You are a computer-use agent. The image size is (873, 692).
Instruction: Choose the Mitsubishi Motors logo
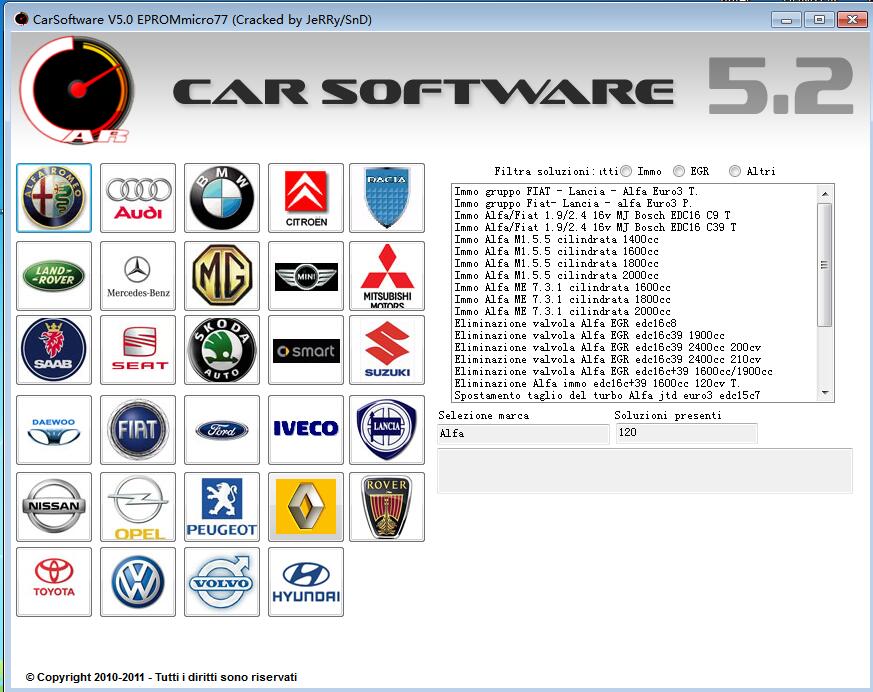click(387, 276)
